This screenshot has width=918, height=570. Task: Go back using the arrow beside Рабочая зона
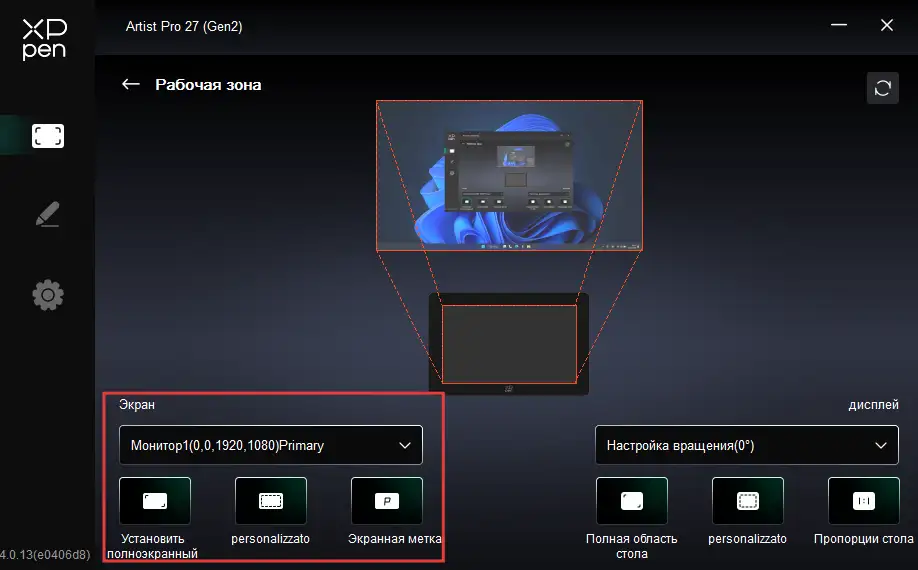click(x=130, y=85)
